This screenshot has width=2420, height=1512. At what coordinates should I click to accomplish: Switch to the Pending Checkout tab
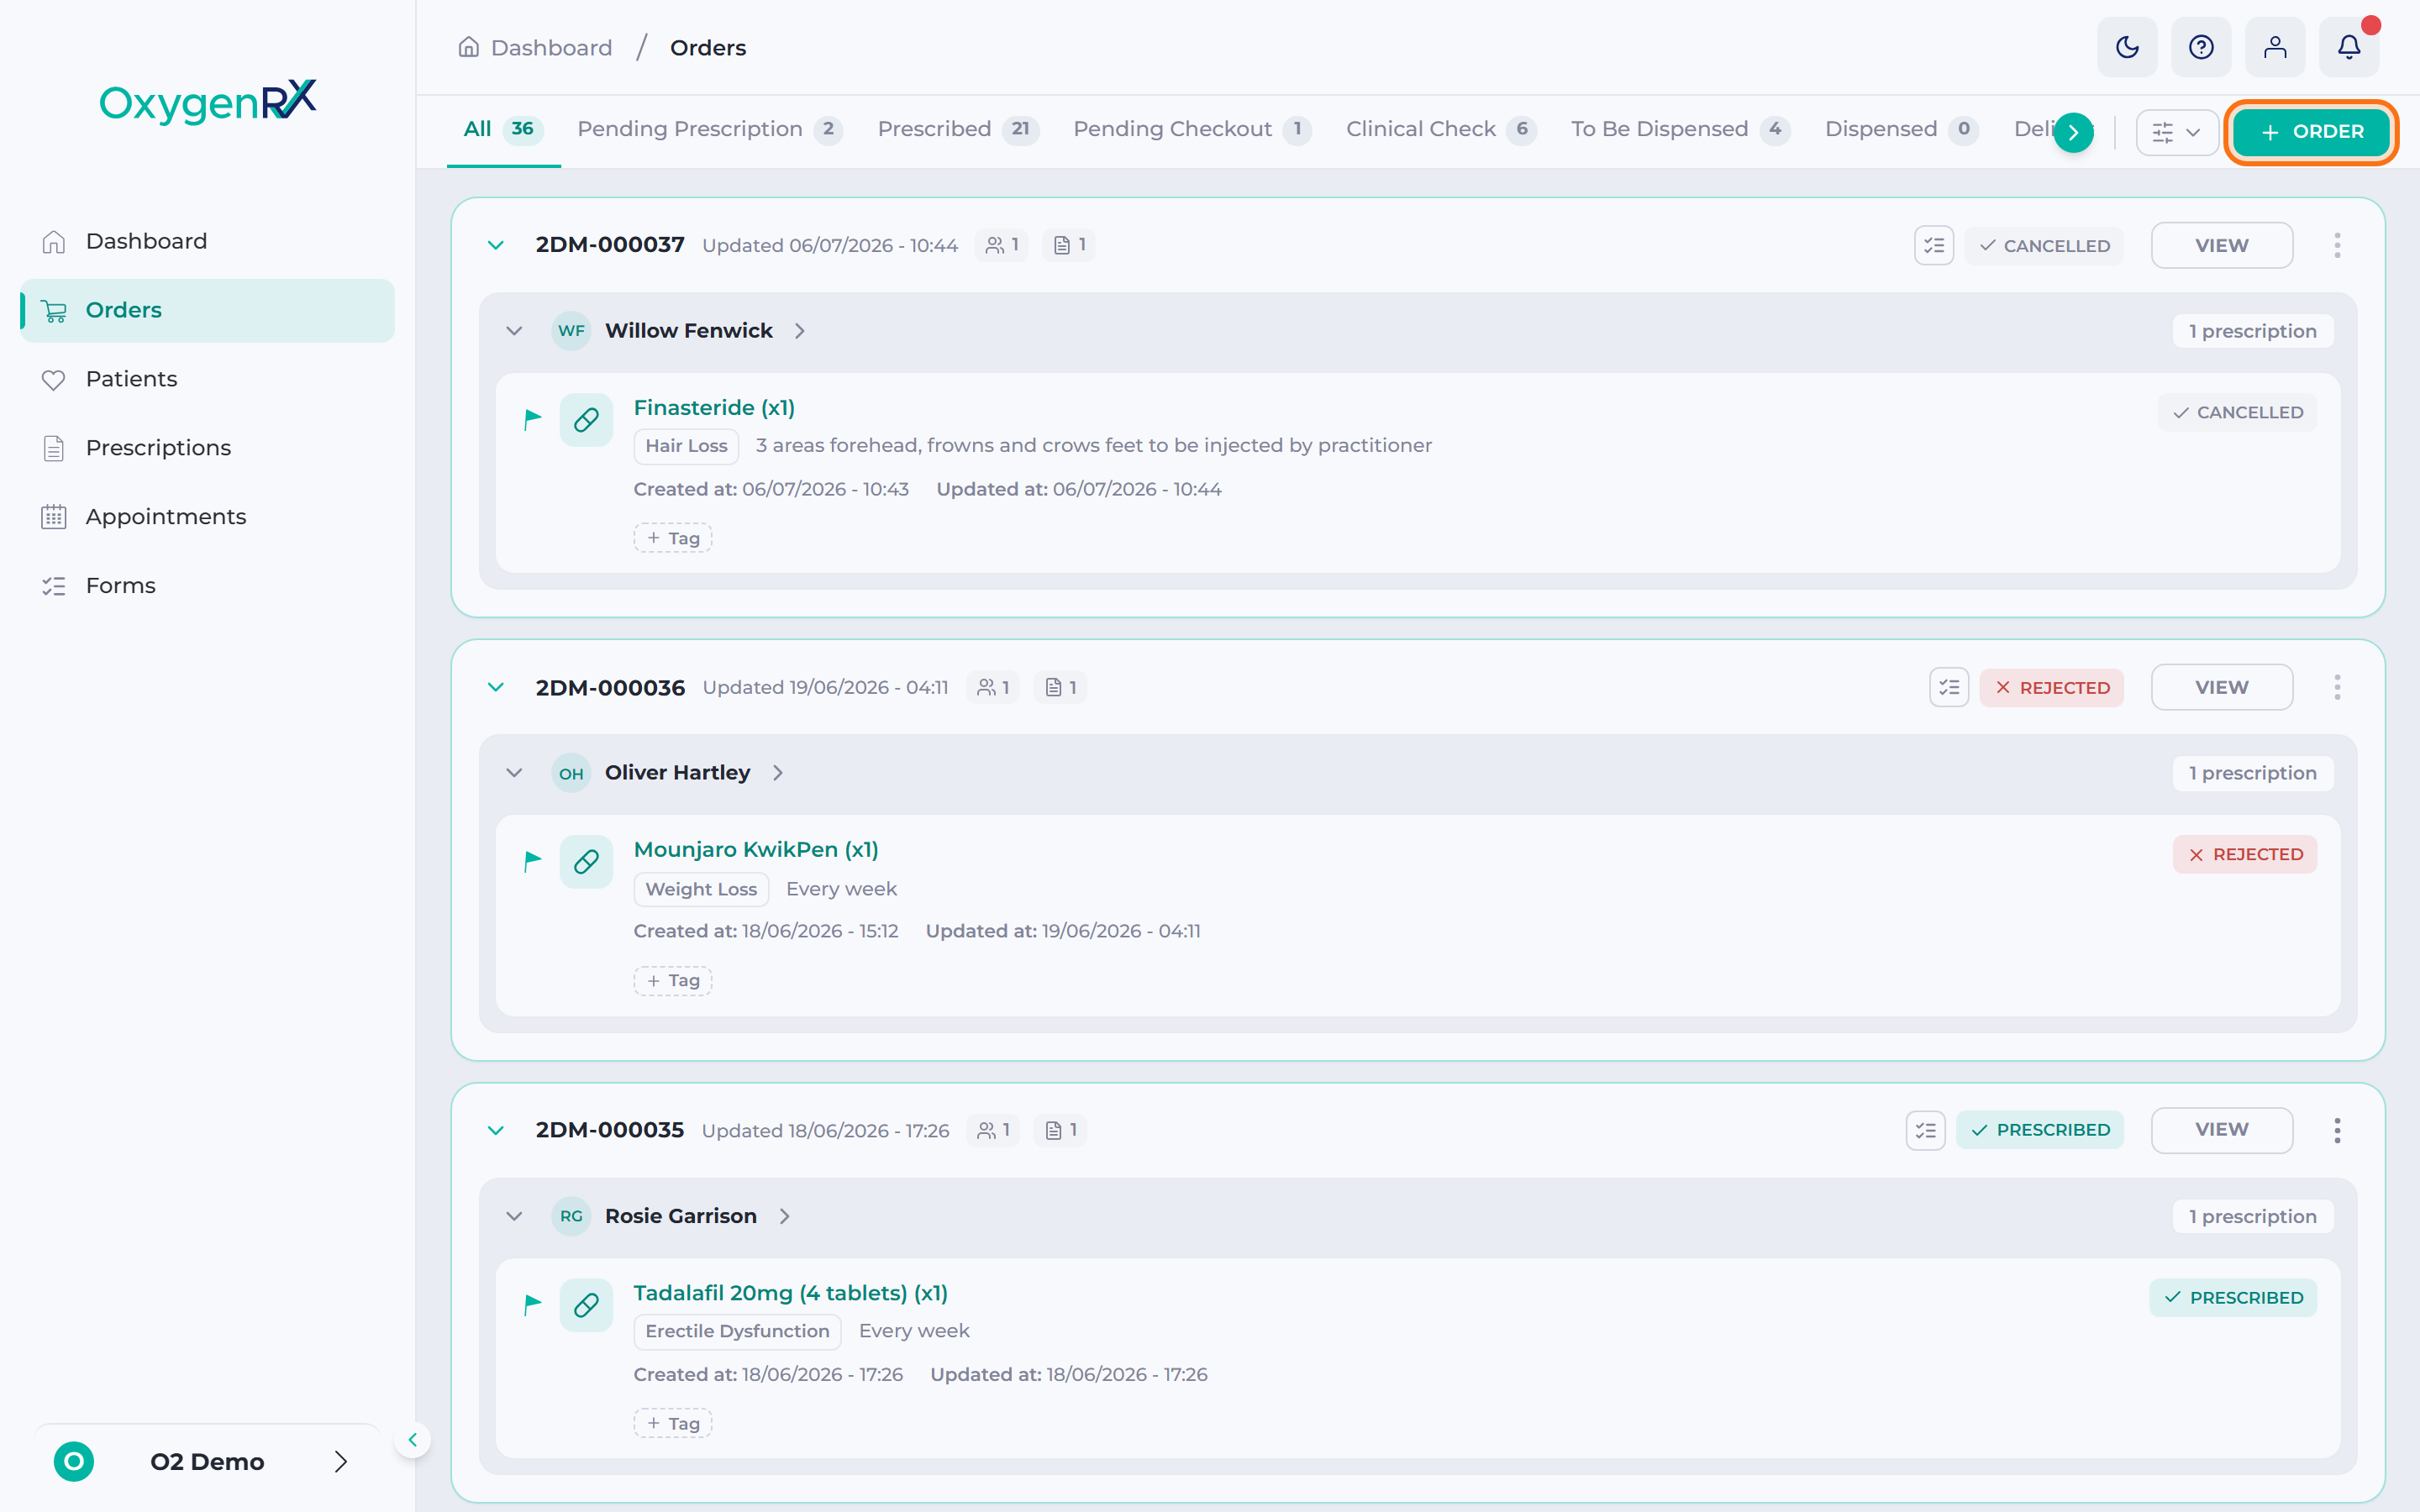click(1192, 129)
